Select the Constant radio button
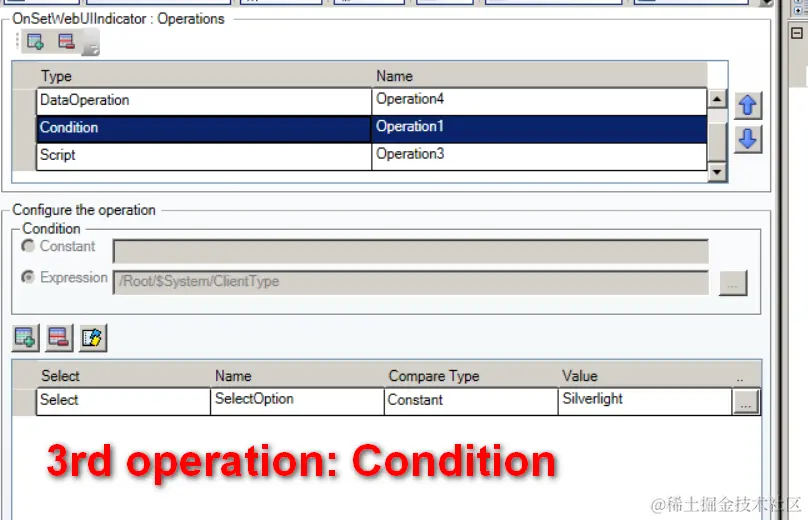 pyautogui.click(x=28, y=246)
